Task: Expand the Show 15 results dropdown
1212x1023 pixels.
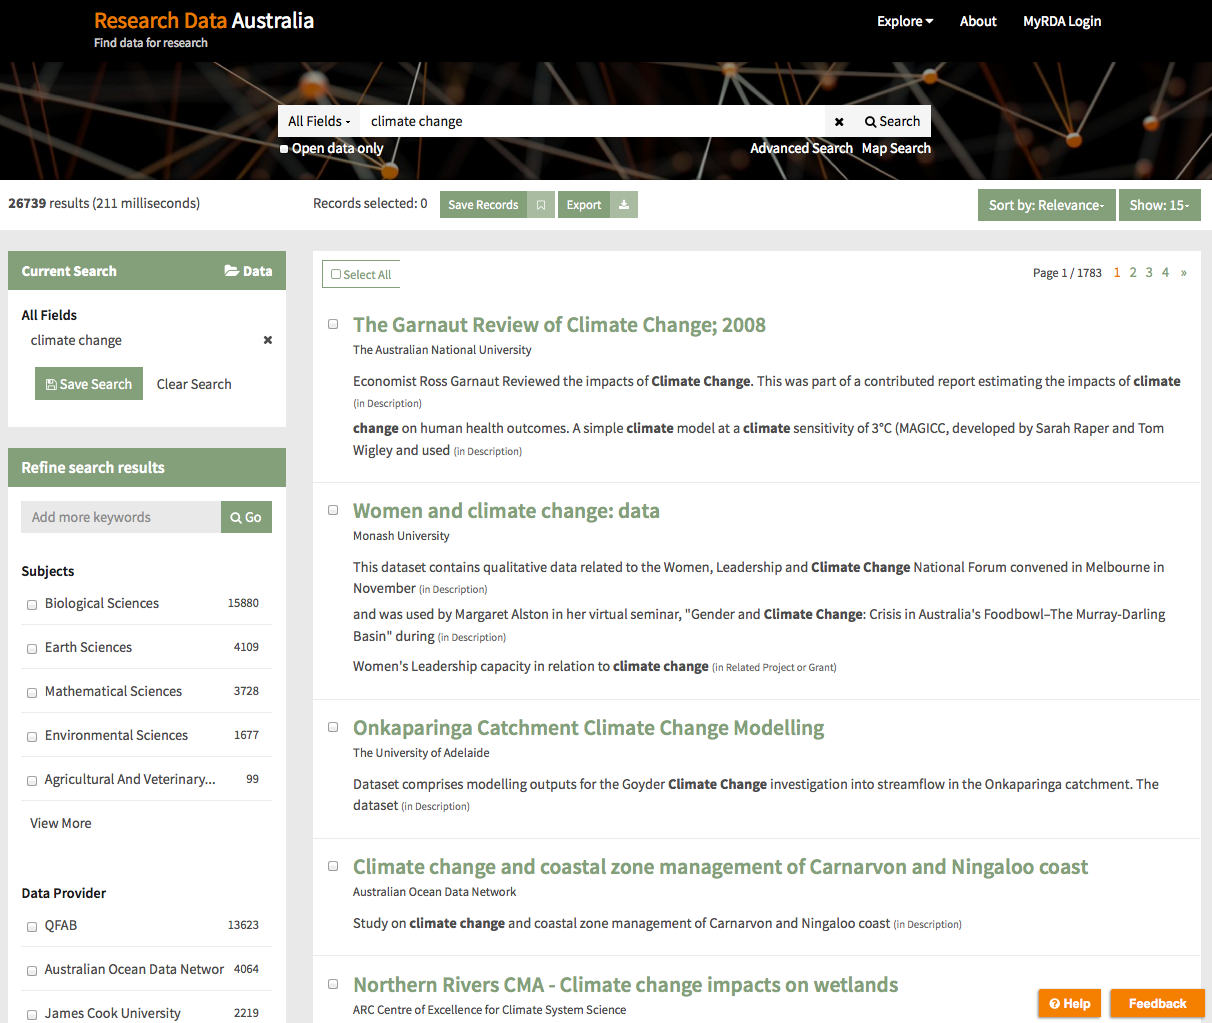Action: coord(1159,205)
